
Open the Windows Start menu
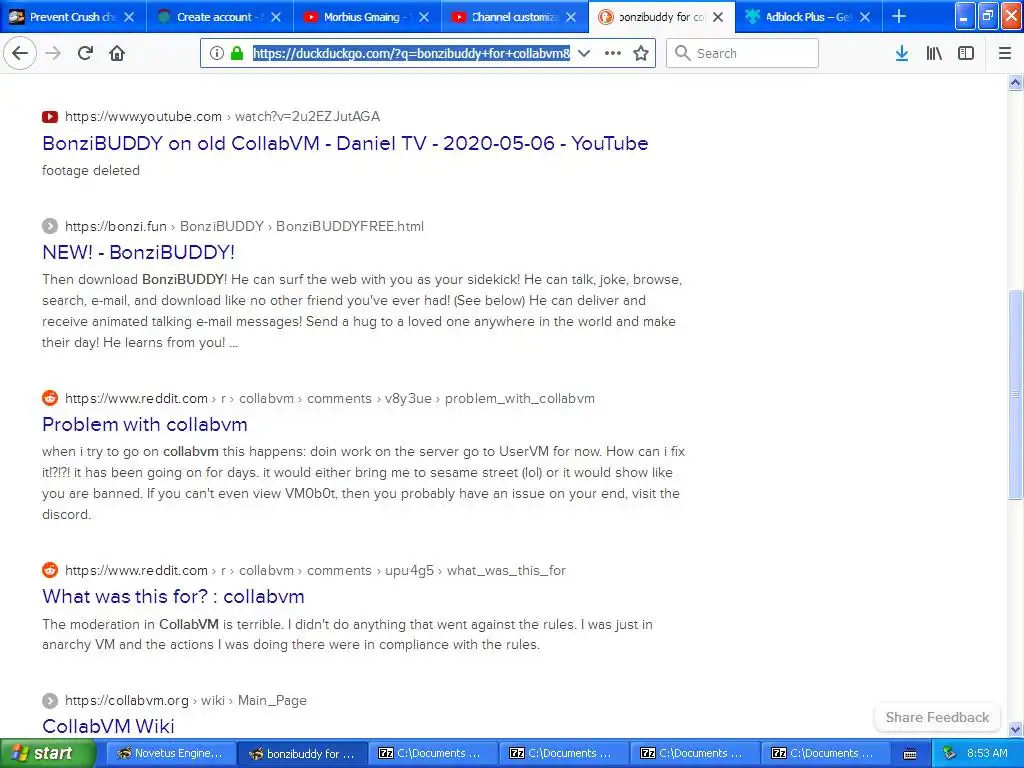(x=48, y=754)
